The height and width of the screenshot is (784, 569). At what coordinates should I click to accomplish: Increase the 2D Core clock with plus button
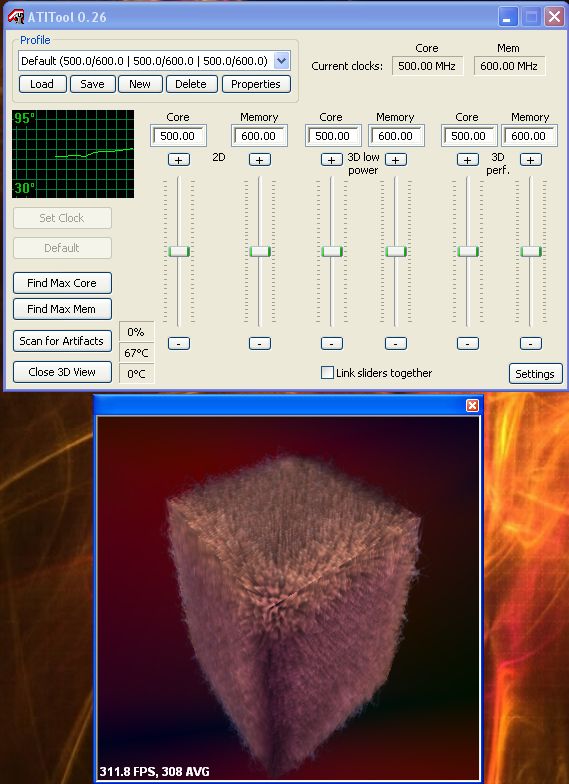178,160
